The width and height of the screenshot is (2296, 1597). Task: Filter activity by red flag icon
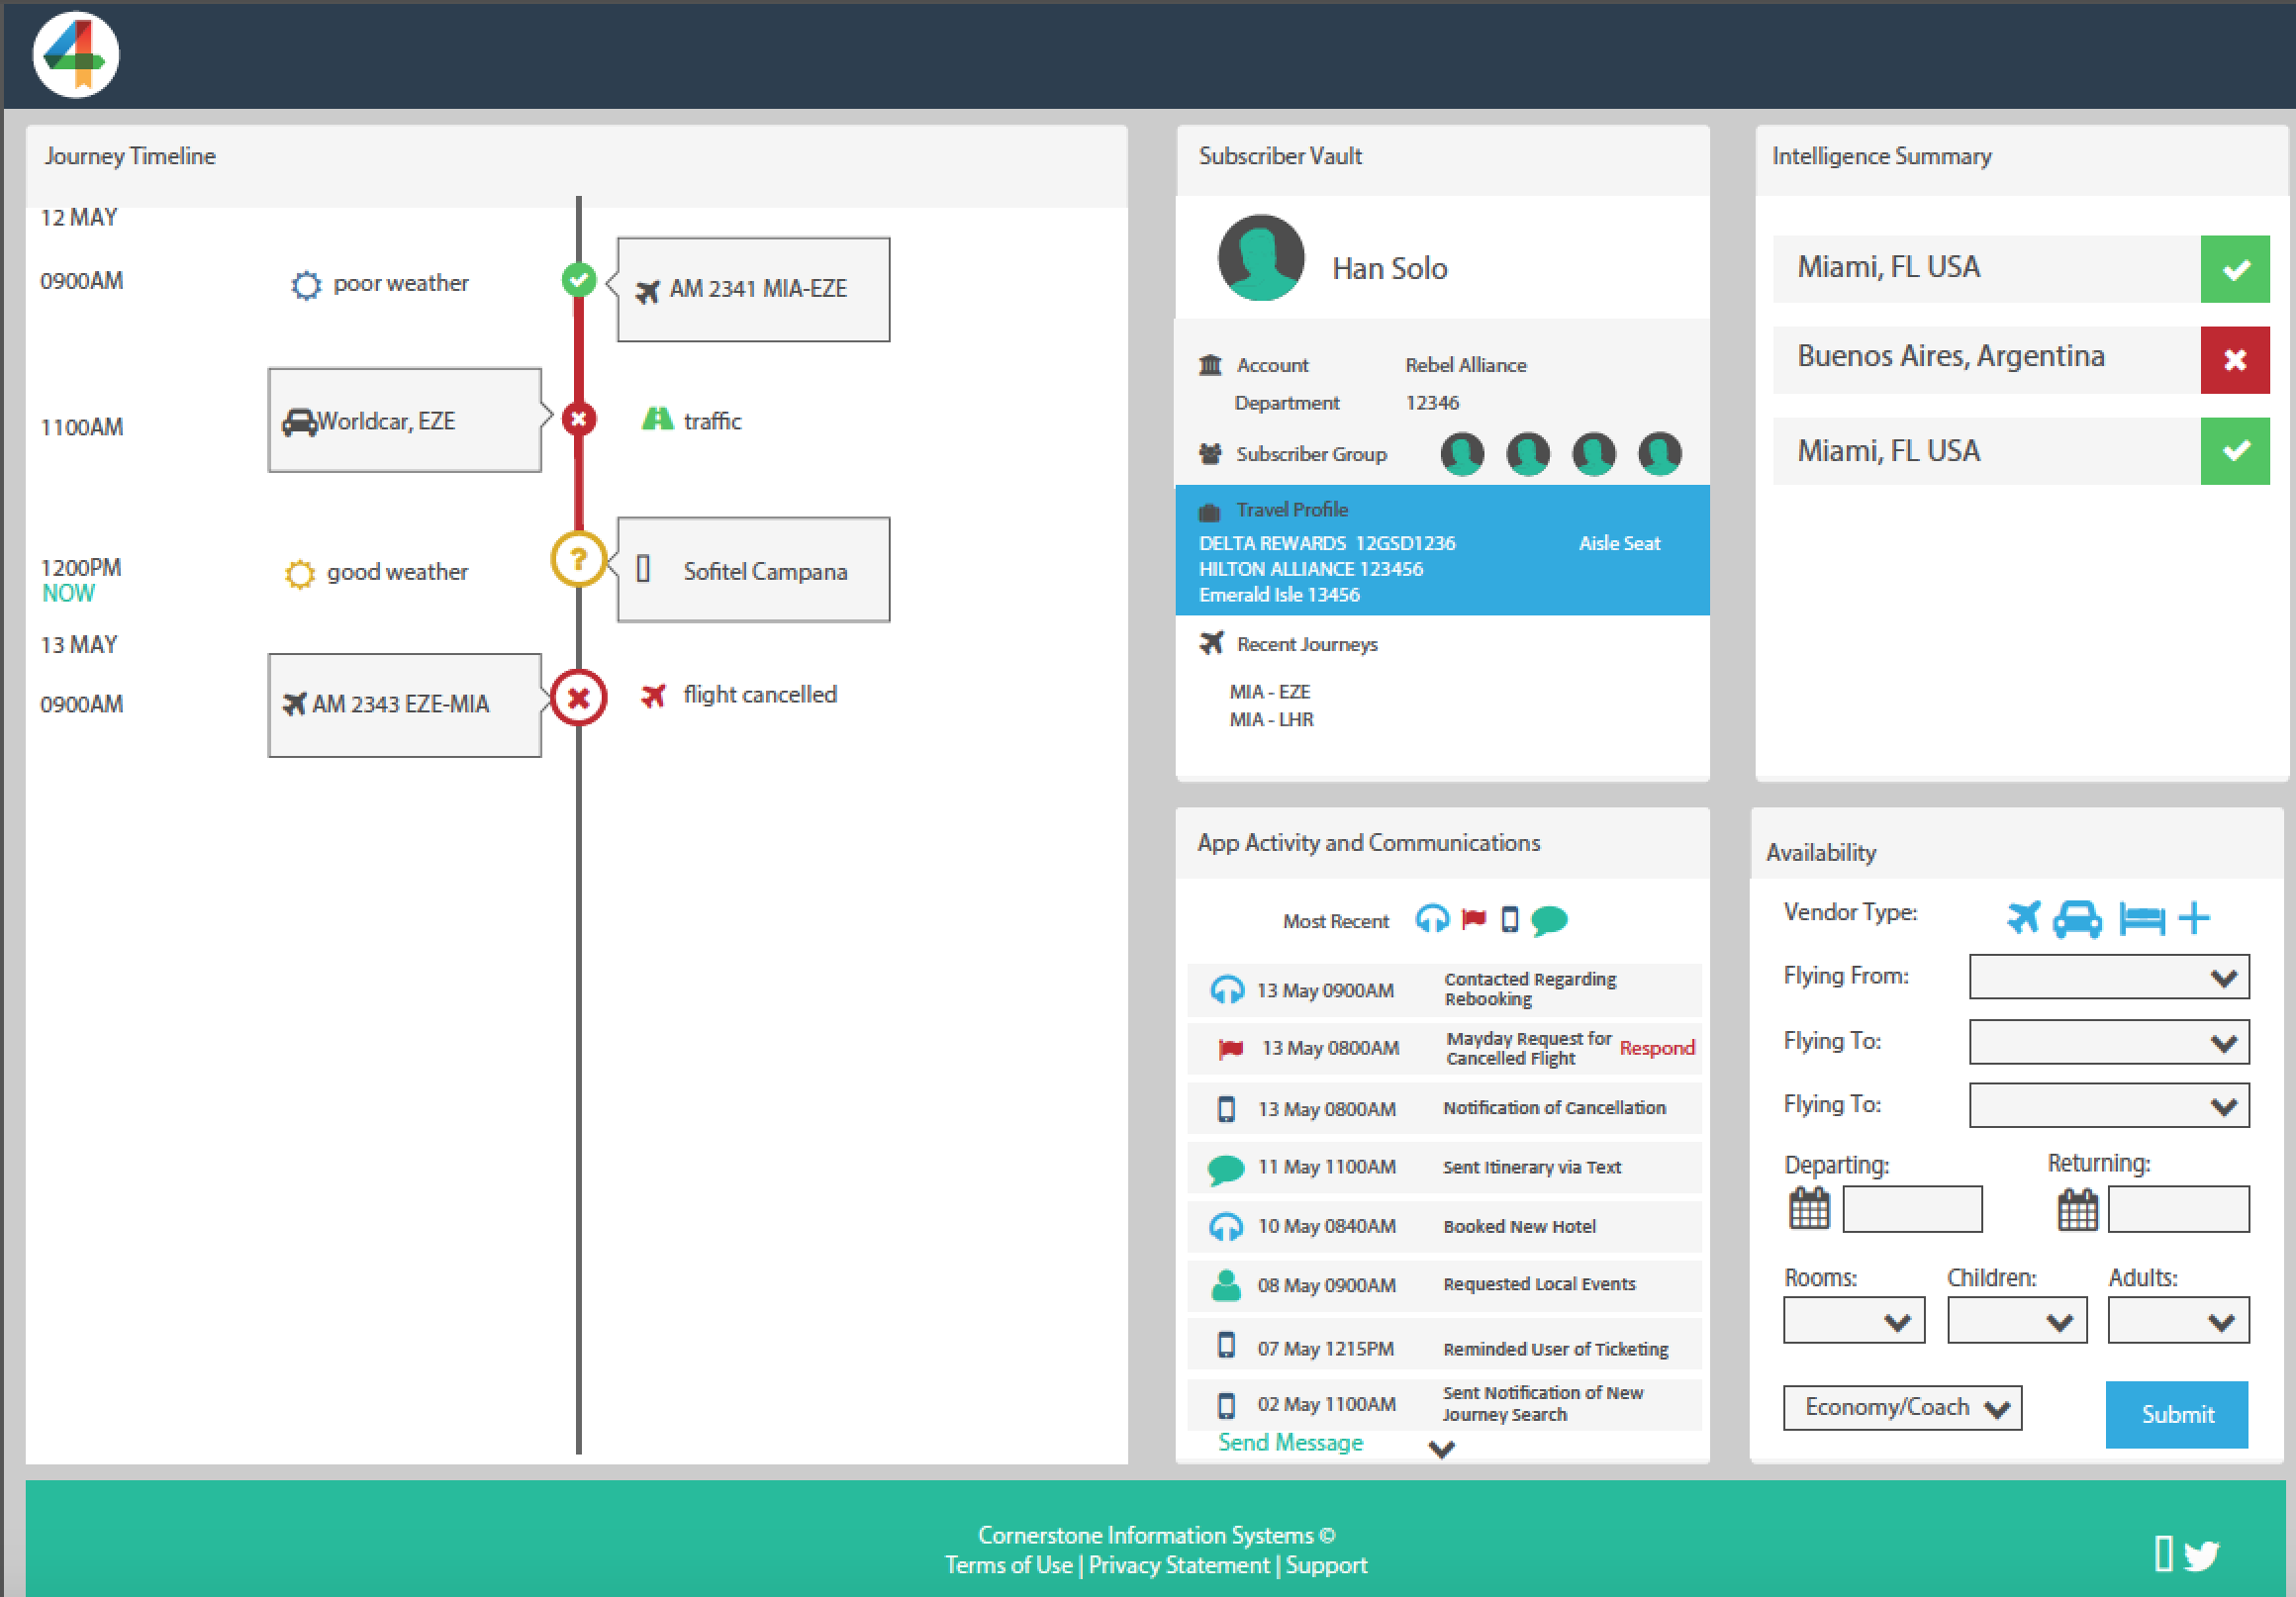[x=1474, y=918]
